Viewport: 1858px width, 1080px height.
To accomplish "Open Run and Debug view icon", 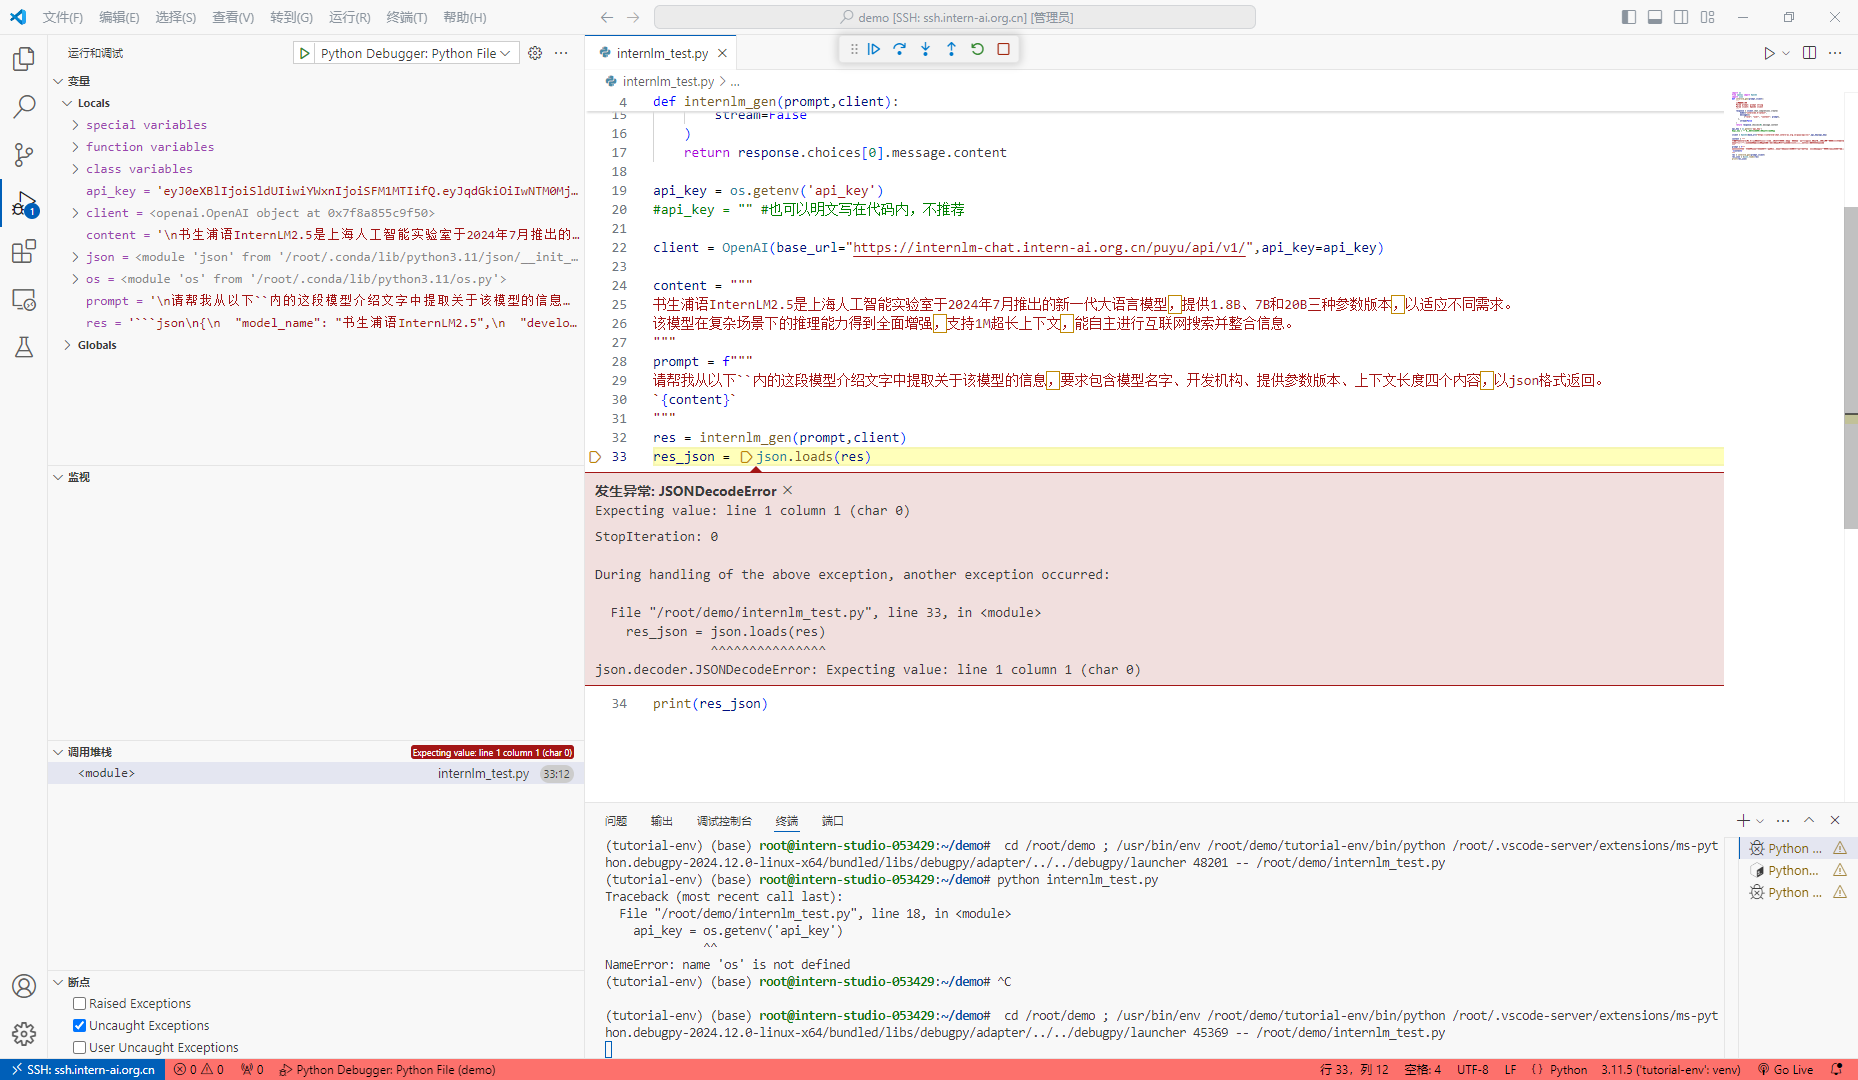I will [24, 203].
